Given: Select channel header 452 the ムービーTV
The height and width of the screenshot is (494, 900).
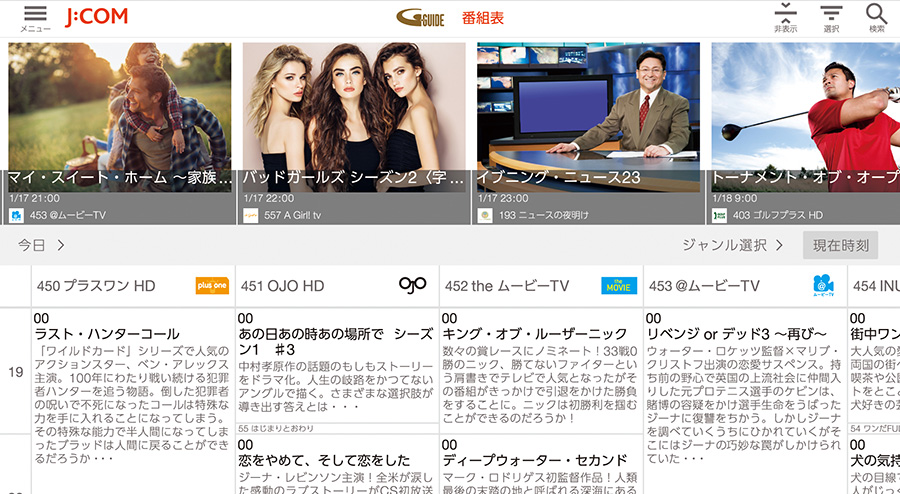Looking at the screenshot, I should click(541, 286).
